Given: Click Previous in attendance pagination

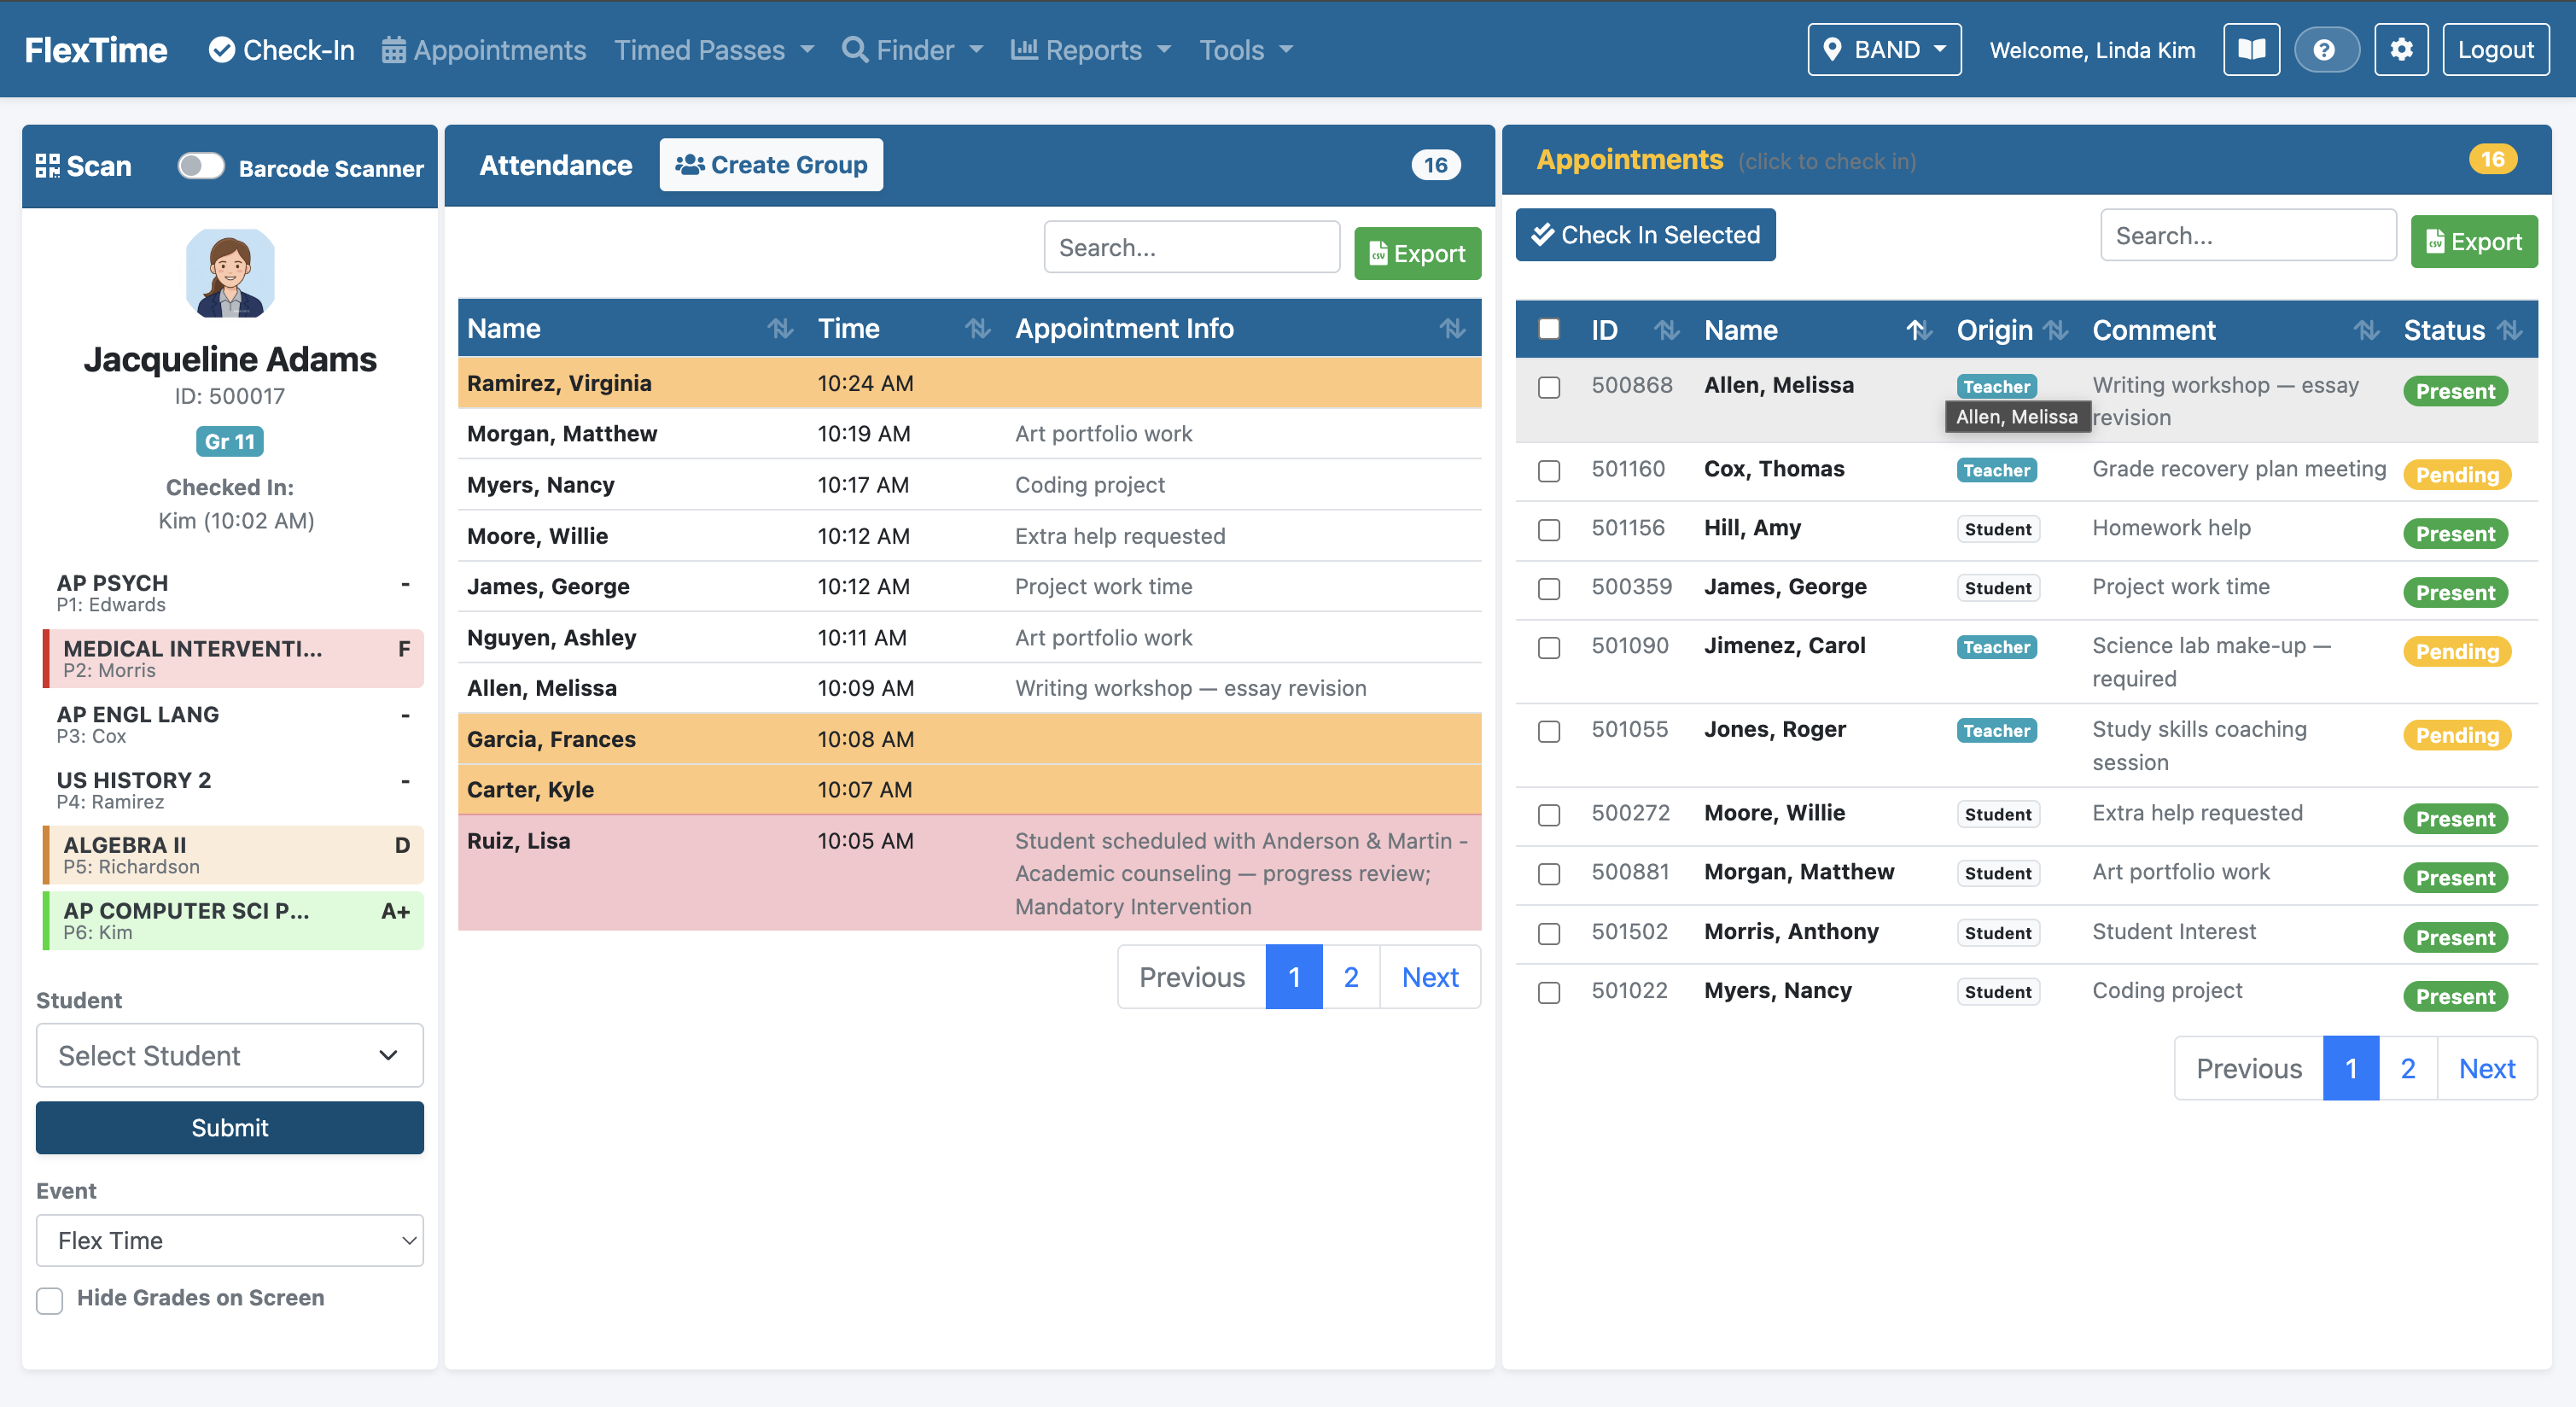Looking at the screenshot, I should tap(1192, 976).
